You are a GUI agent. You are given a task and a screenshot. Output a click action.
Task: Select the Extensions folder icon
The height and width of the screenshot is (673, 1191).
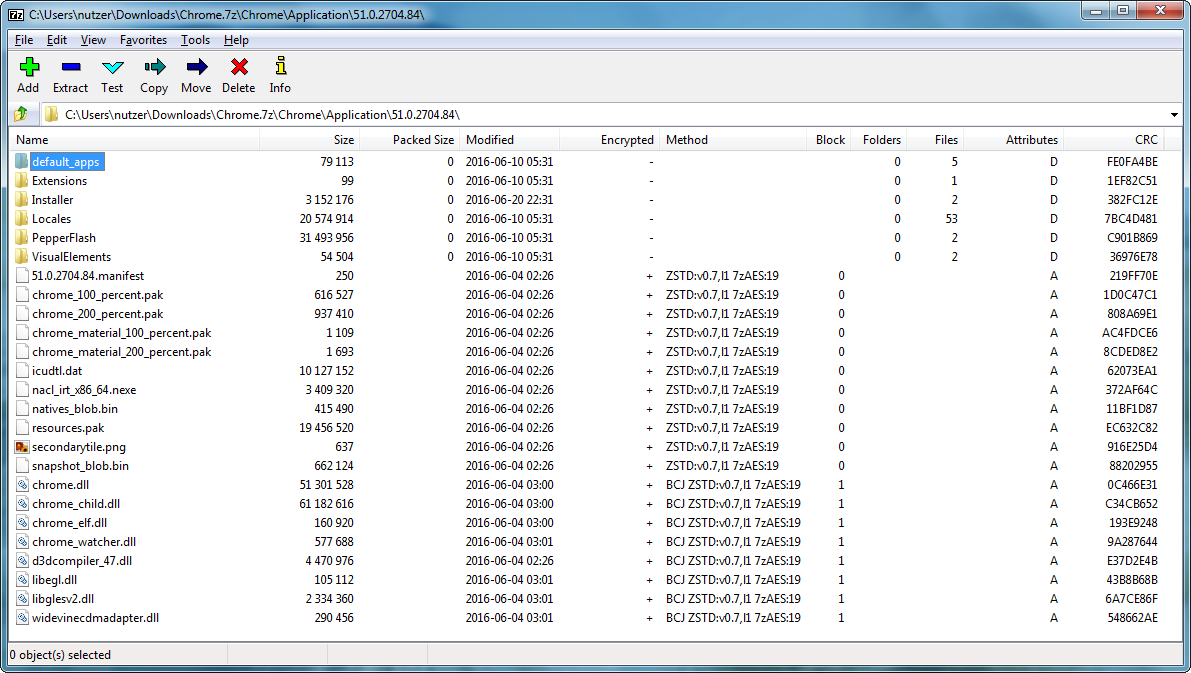coord(22,181)
